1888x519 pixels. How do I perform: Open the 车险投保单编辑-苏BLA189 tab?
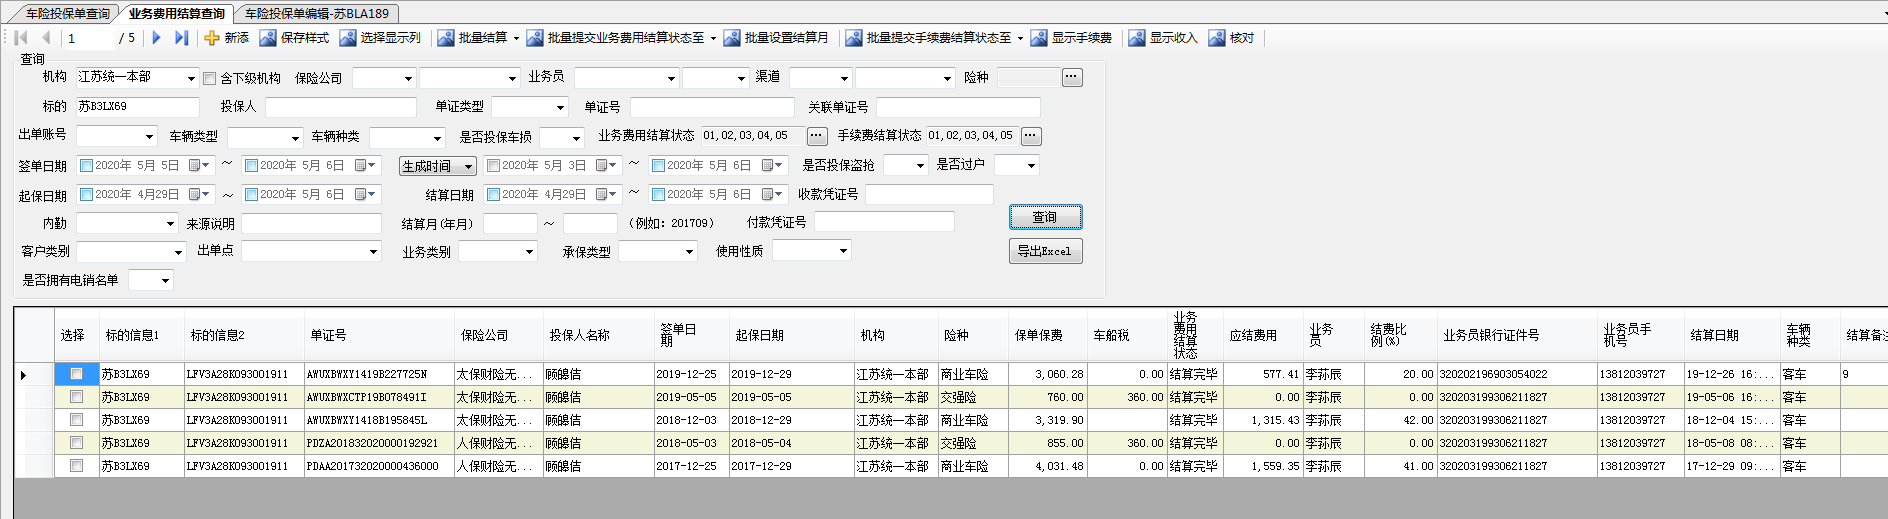pos(317,13)
